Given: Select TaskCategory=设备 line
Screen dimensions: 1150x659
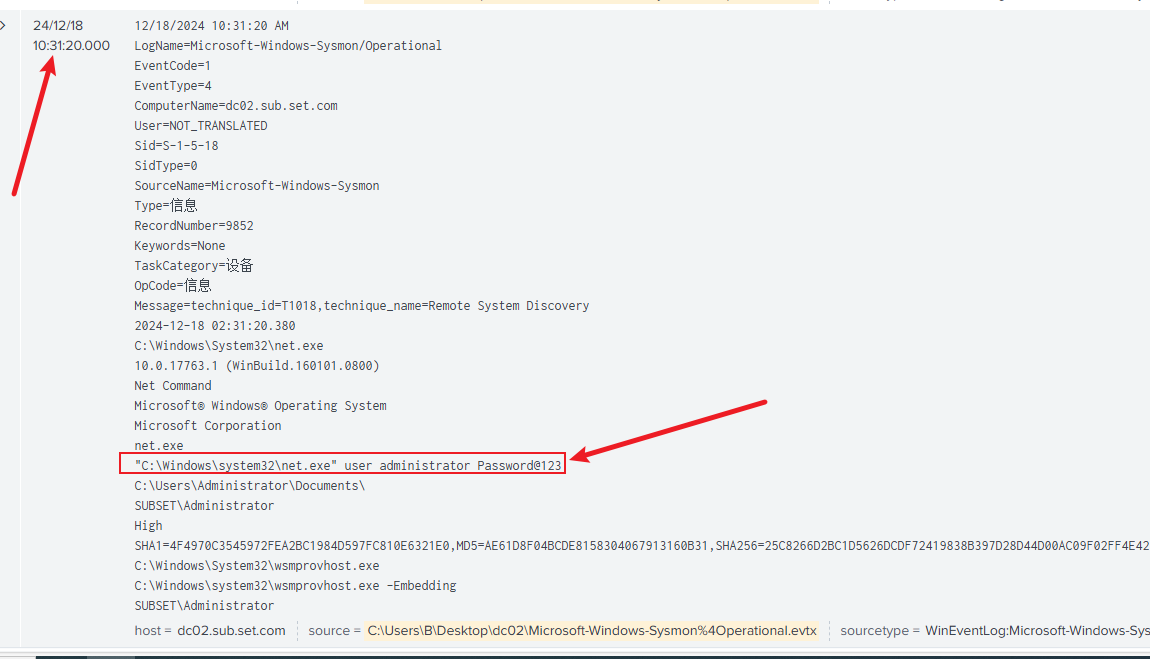Looking at the screenshot, I should pos(194,265).
